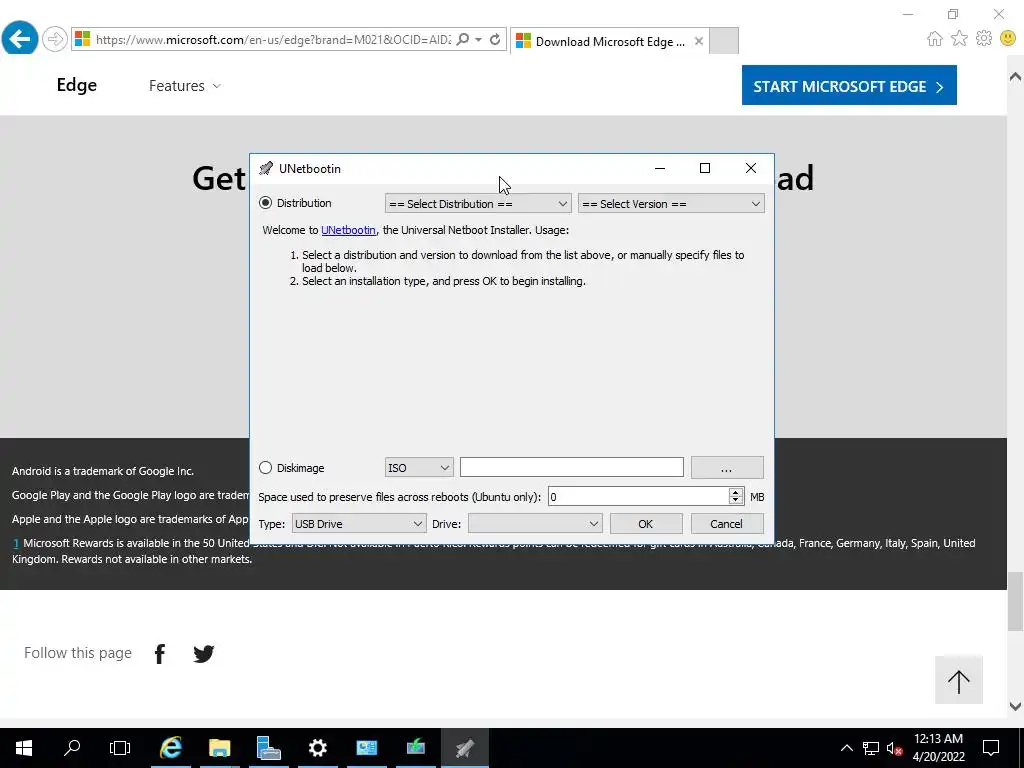Click the Facebook icon under Follow this page
Viewport: 1024px width, 768px height.
pos(160,653)
